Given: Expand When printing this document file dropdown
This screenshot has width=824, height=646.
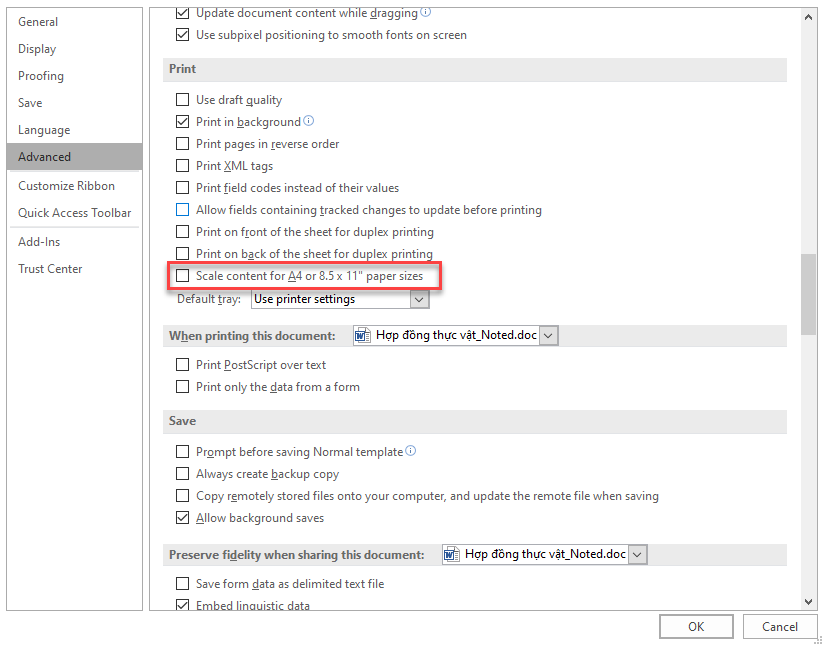Looking at the screenshot, I should click(x=548, y=335).
